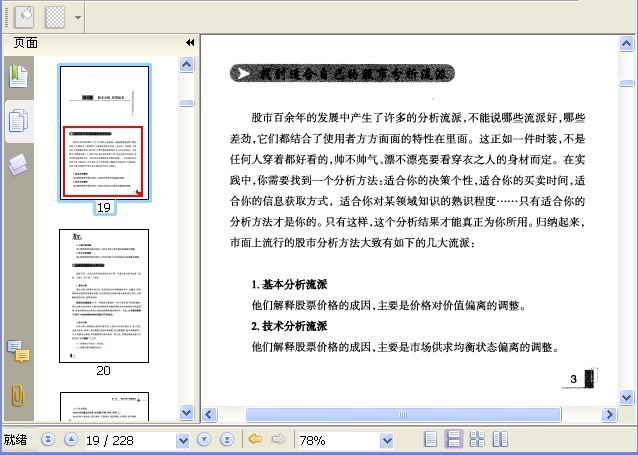Viewport: 638px width, 455px height.
Task: Open the zoom level dropdown
Action: pyautogui.click(x=387, y=440)
